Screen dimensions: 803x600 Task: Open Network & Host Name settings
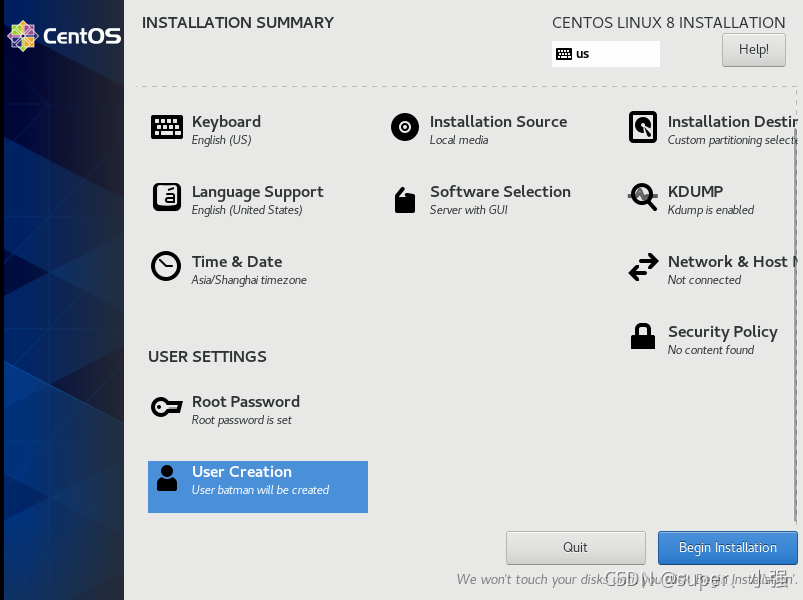coord(733,262)
